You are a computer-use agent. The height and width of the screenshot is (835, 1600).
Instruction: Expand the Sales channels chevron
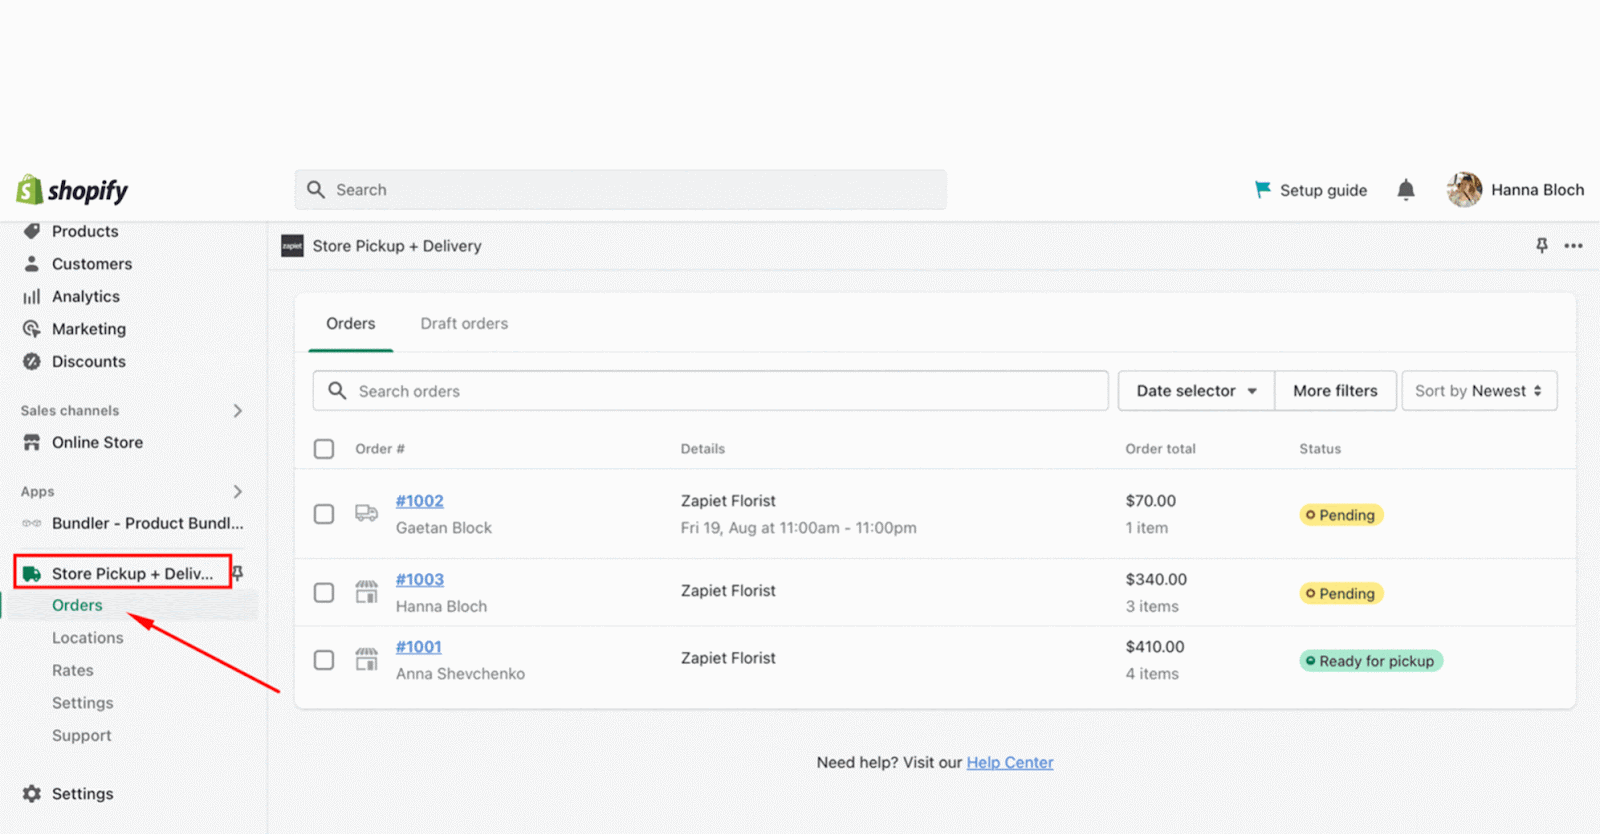point(237,410)
